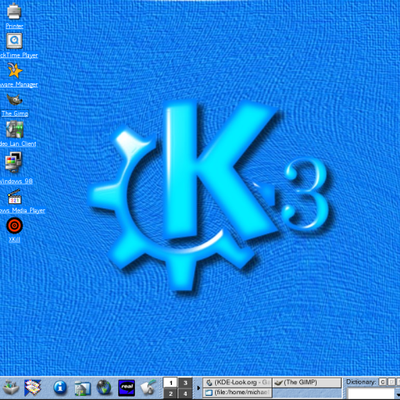Launch the XKill target icon

[x=14, y=226]
